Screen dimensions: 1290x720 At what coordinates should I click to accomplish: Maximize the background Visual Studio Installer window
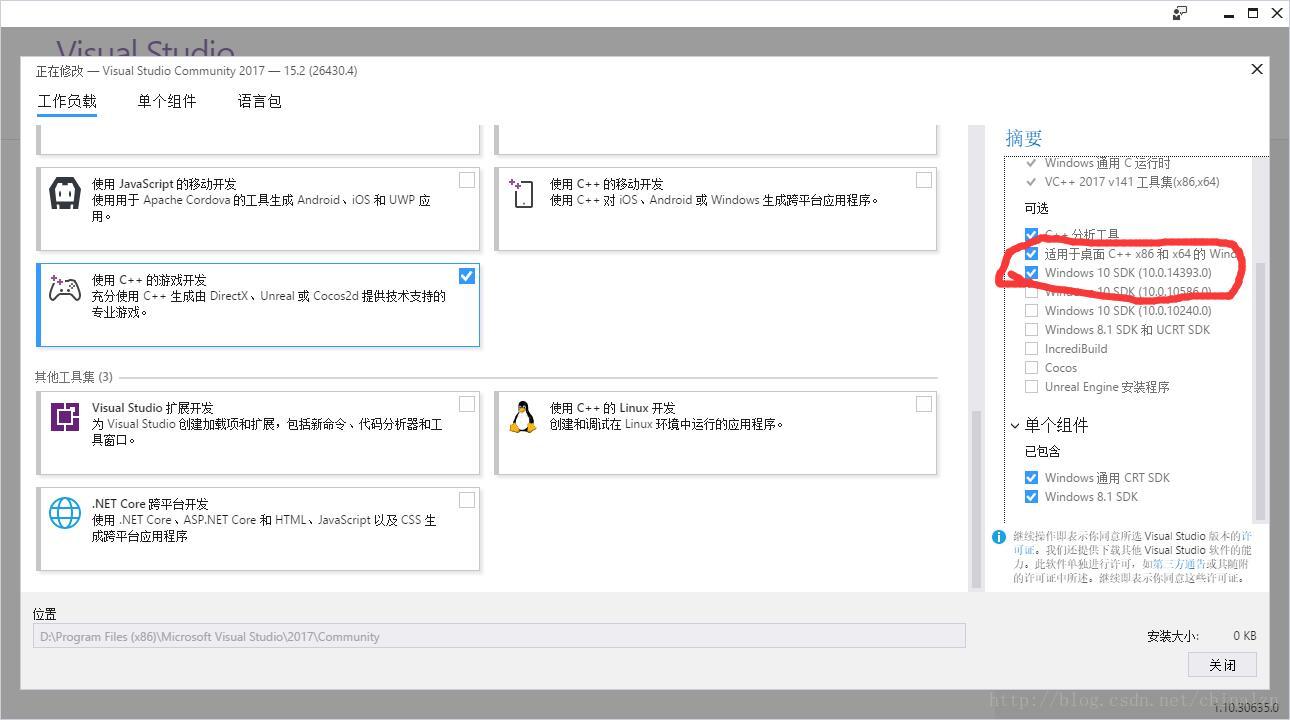1253,13
